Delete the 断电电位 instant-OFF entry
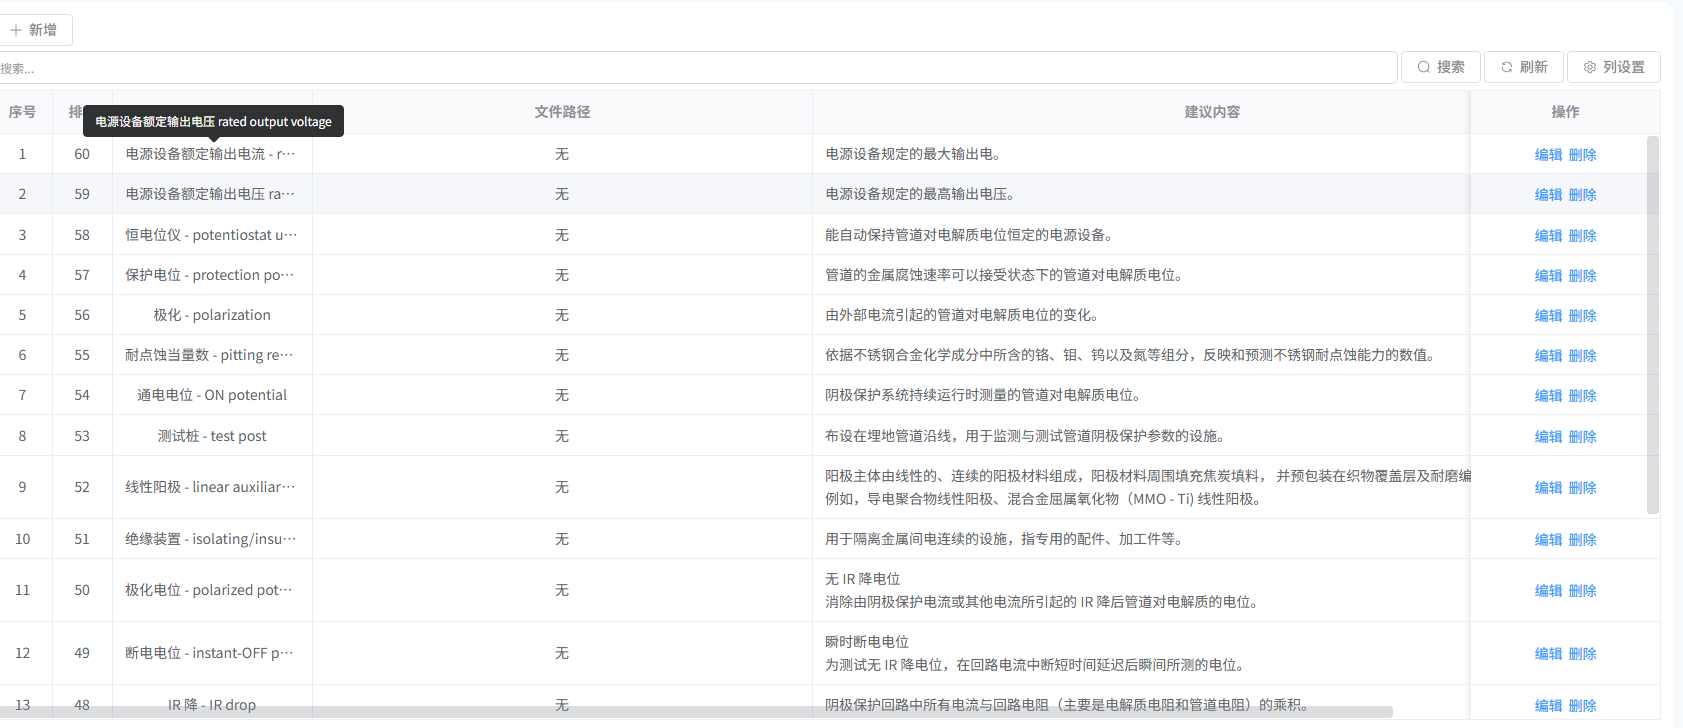The width and height of the screenshot is (1683, 728). click(x=1582, y=654)
